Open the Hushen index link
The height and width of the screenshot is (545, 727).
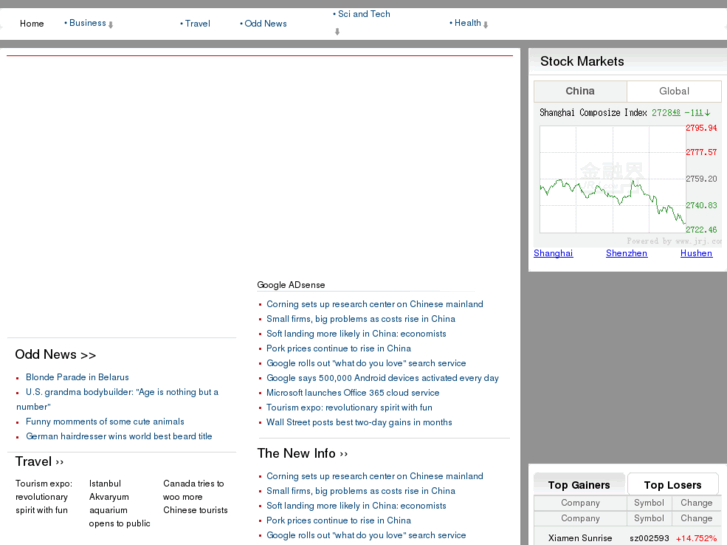click(696, 253)
